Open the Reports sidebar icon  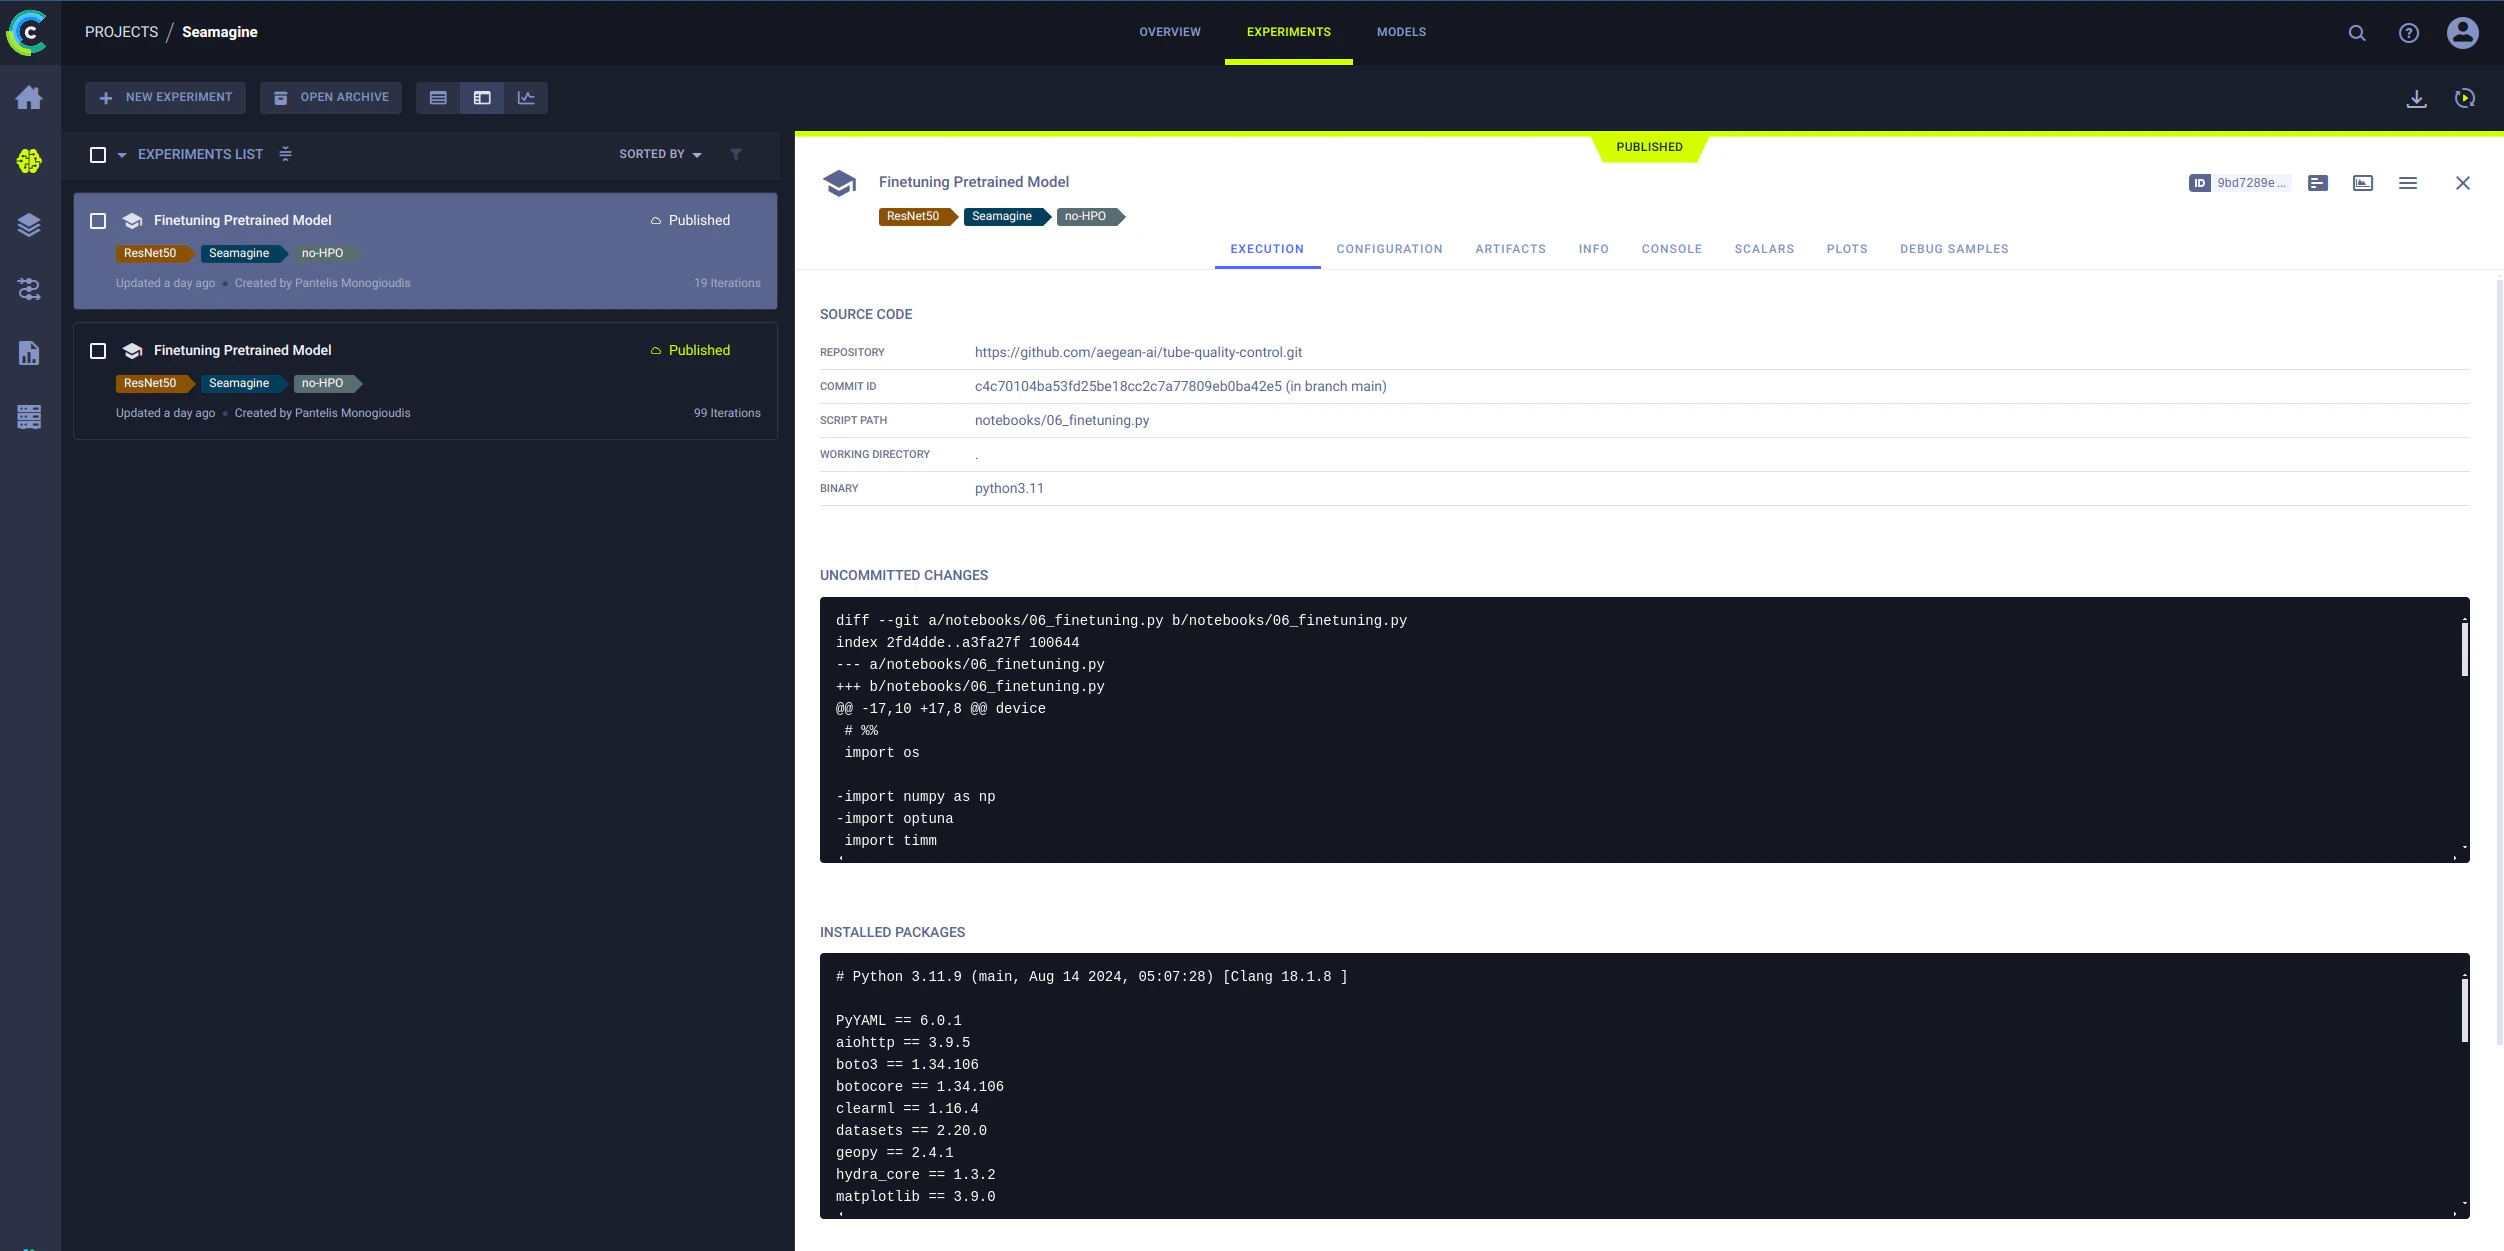tap(28, 353)
